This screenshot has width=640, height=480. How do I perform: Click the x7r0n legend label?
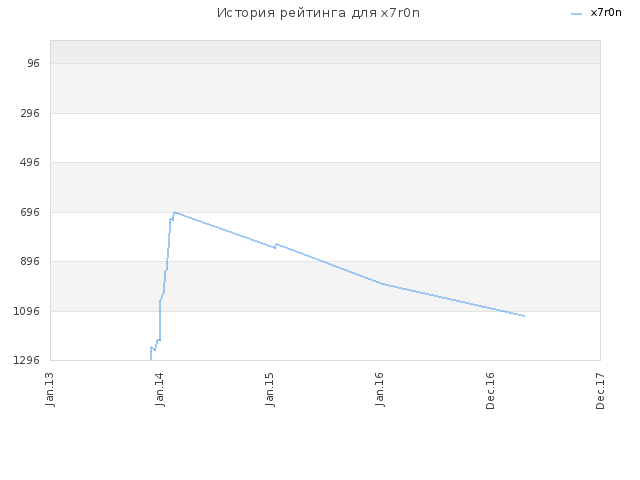[606, 13]
